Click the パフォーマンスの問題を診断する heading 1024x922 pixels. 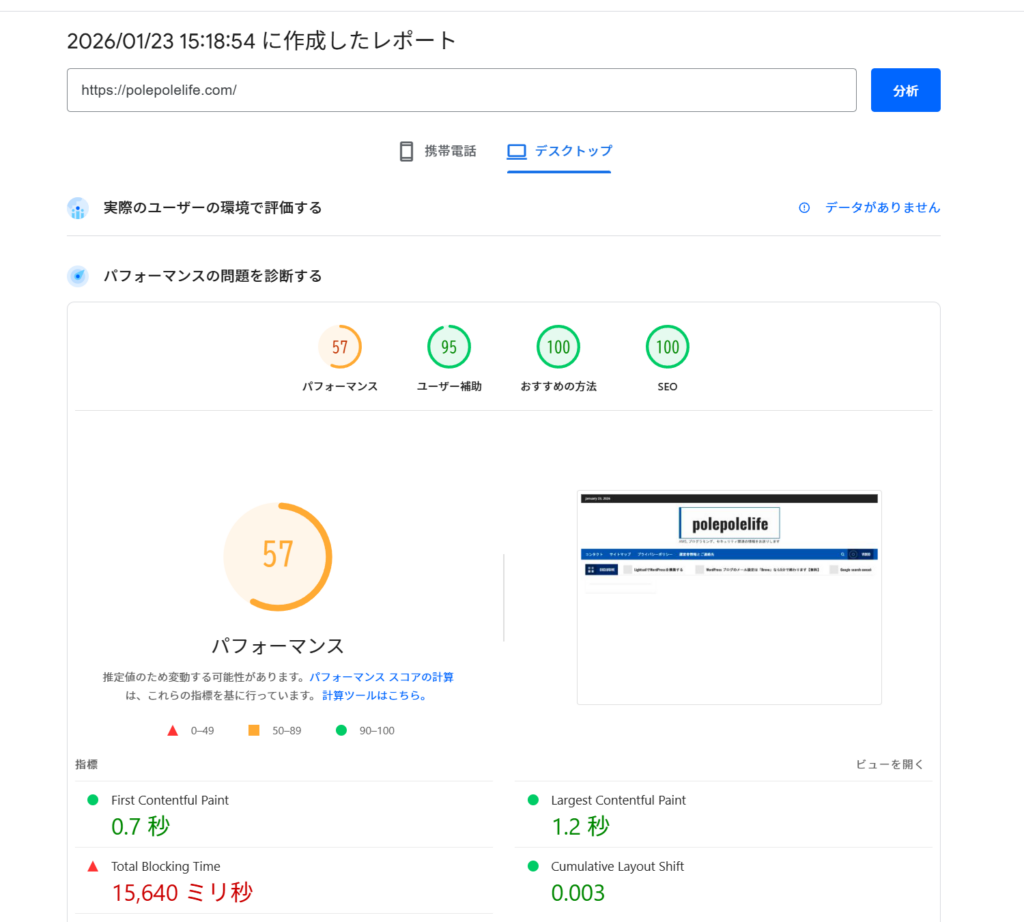coord(213,276)
